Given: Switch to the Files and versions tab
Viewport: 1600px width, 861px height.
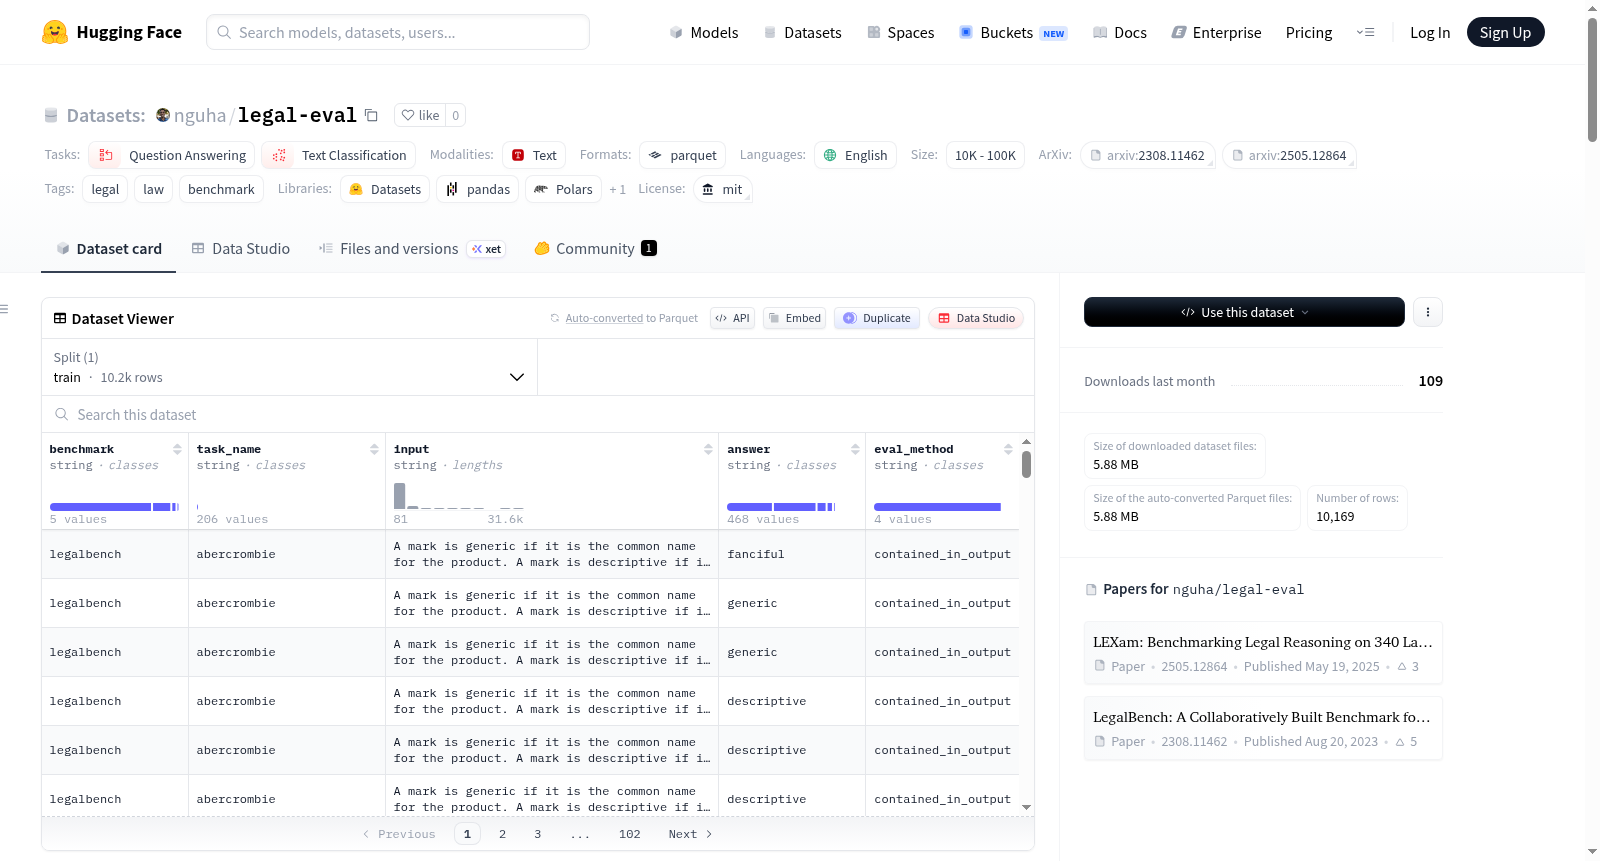Looking at the screenshot, I should pos(412,248).
